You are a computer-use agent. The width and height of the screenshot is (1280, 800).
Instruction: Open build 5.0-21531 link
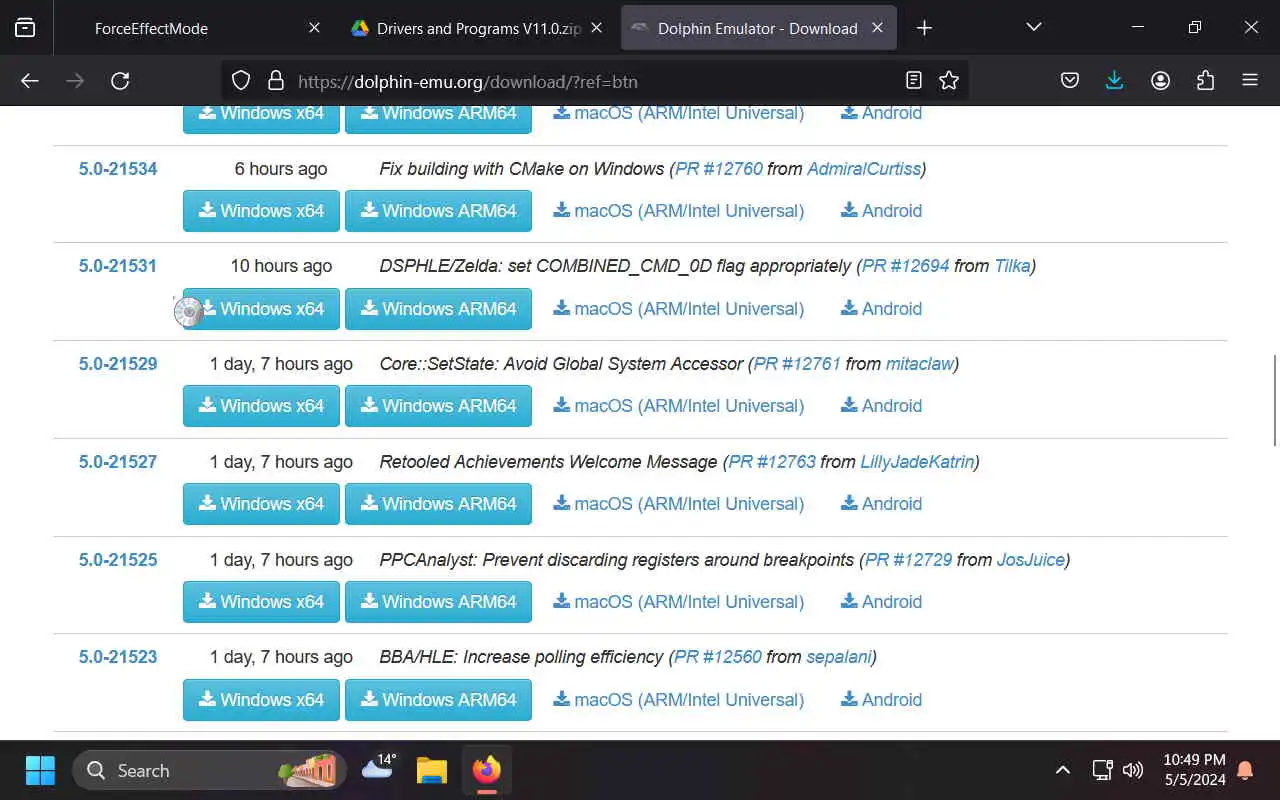(x=118, y=266)
